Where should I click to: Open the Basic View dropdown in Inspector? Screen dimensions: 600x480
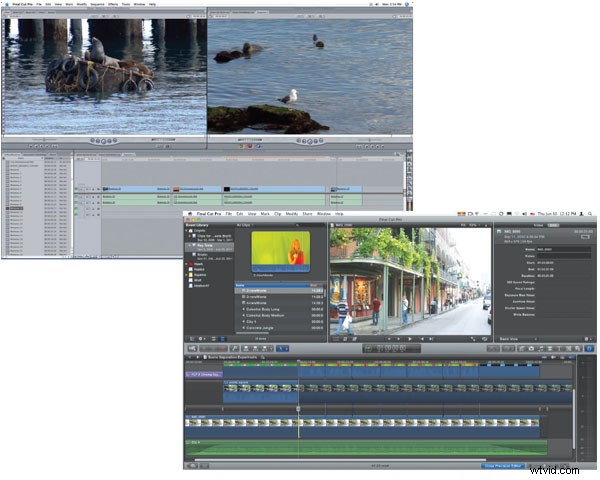click(518, 339)
